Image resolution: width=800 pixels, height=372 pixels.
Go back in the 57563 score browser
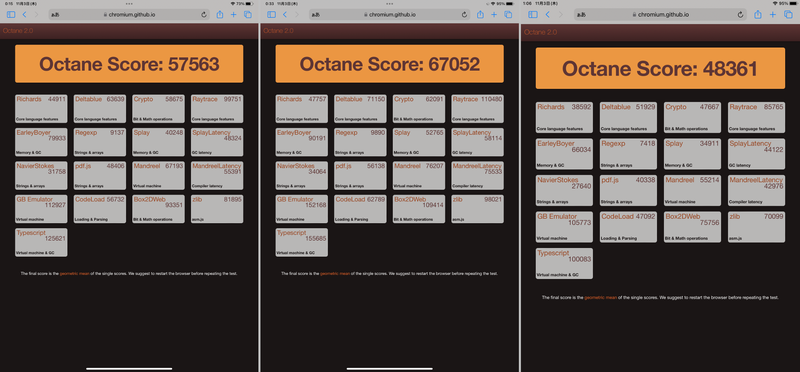pyautogui.click(x=24, y=15)
